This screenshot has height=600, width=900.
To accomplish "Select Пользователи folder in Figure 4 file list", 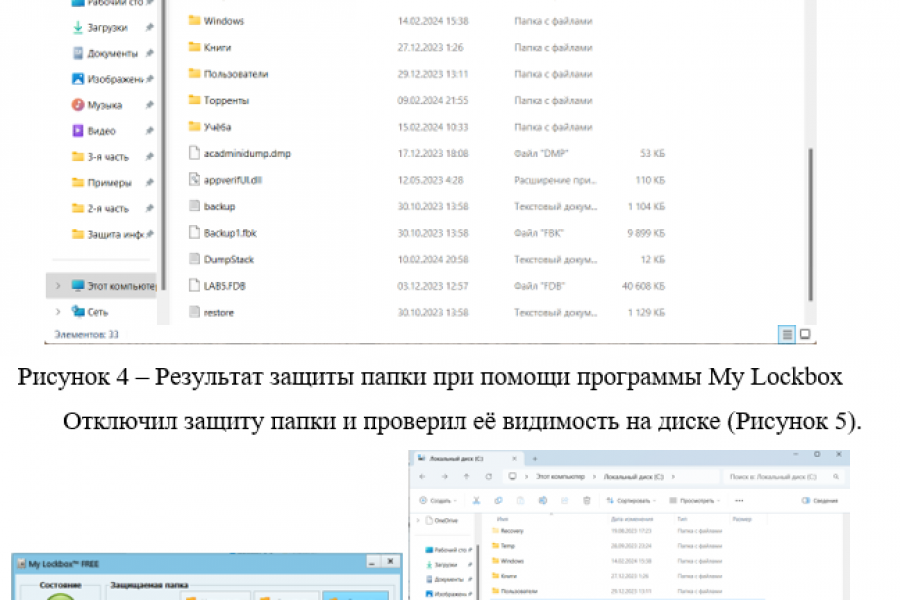I will click(x=228, y=73).
